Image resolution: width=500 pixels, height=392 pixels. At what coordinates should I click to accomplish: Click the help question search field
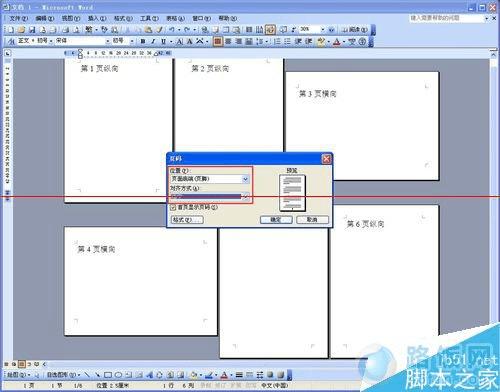pos(447,18)
